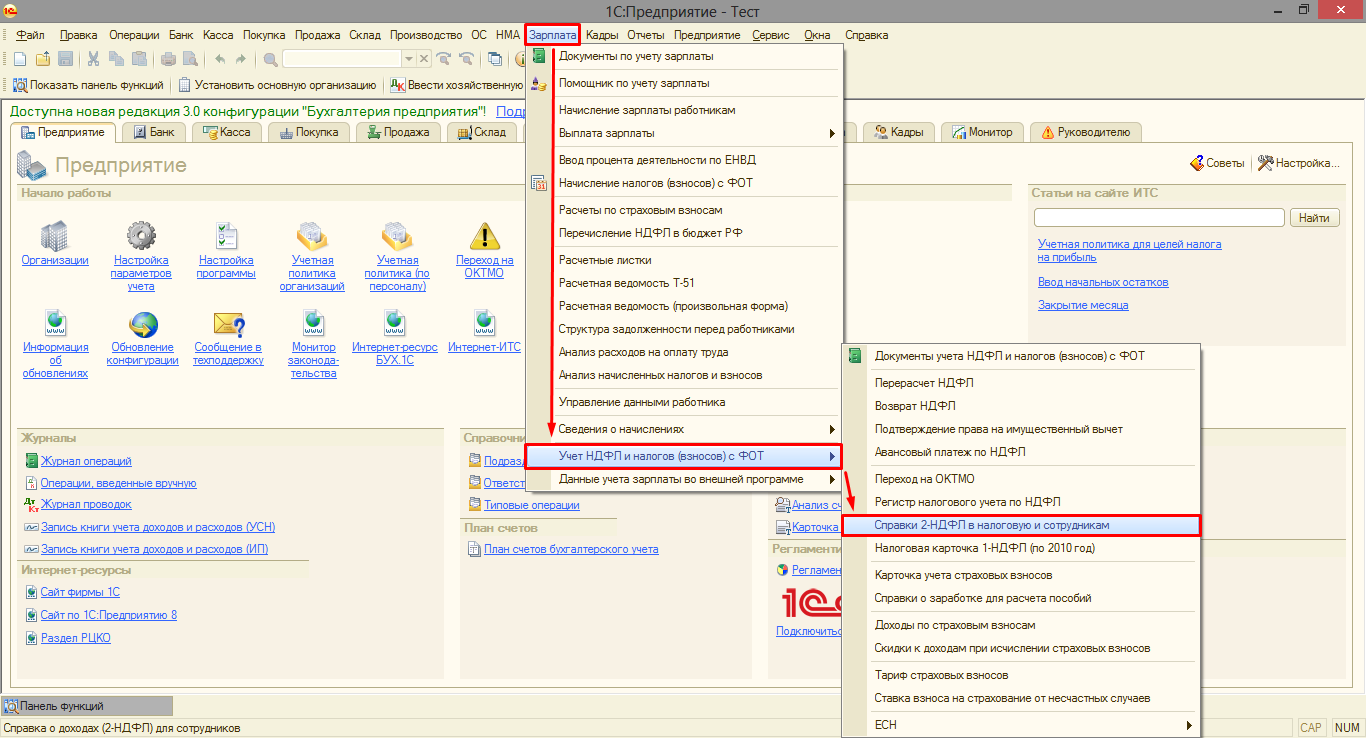1366x738 pixels.
Task: Clear the toolbar search field with X
Action: tap(424, 59)
